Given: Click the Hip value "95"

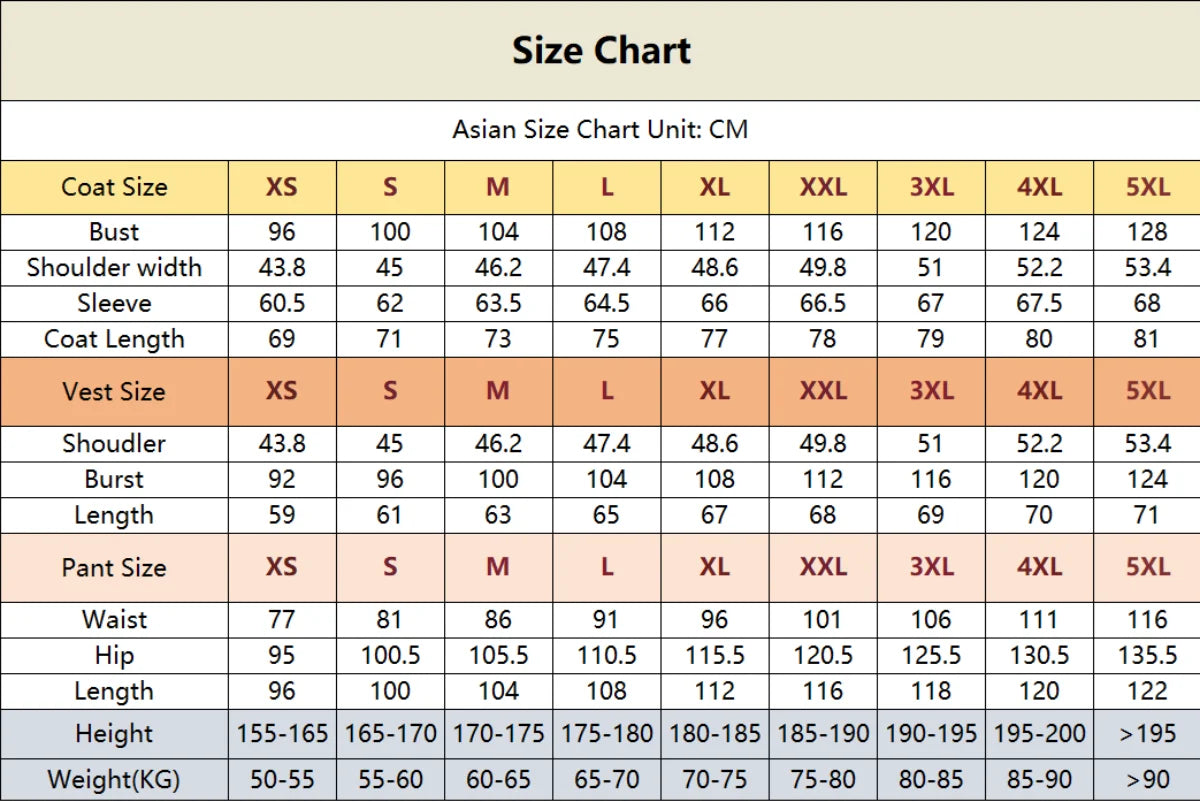Looking at the screenshot, I should click(282, 655).
